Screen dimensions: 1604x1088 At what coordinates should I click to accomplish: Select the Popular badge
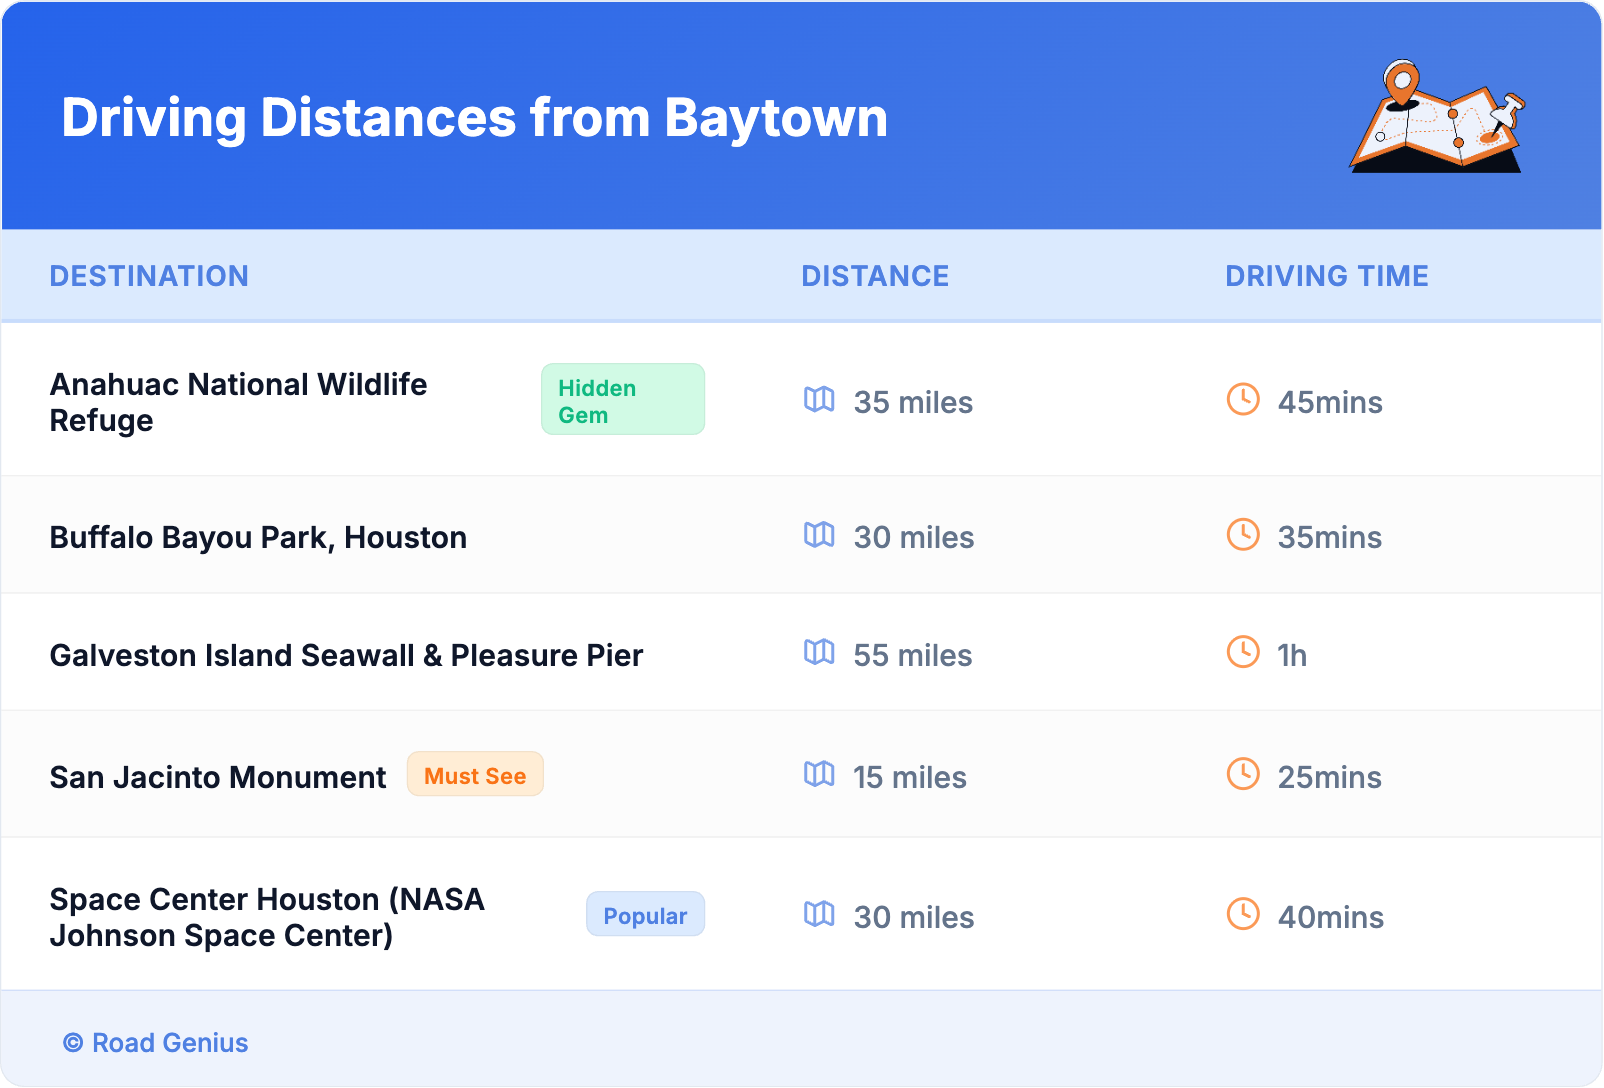(645, 915)
